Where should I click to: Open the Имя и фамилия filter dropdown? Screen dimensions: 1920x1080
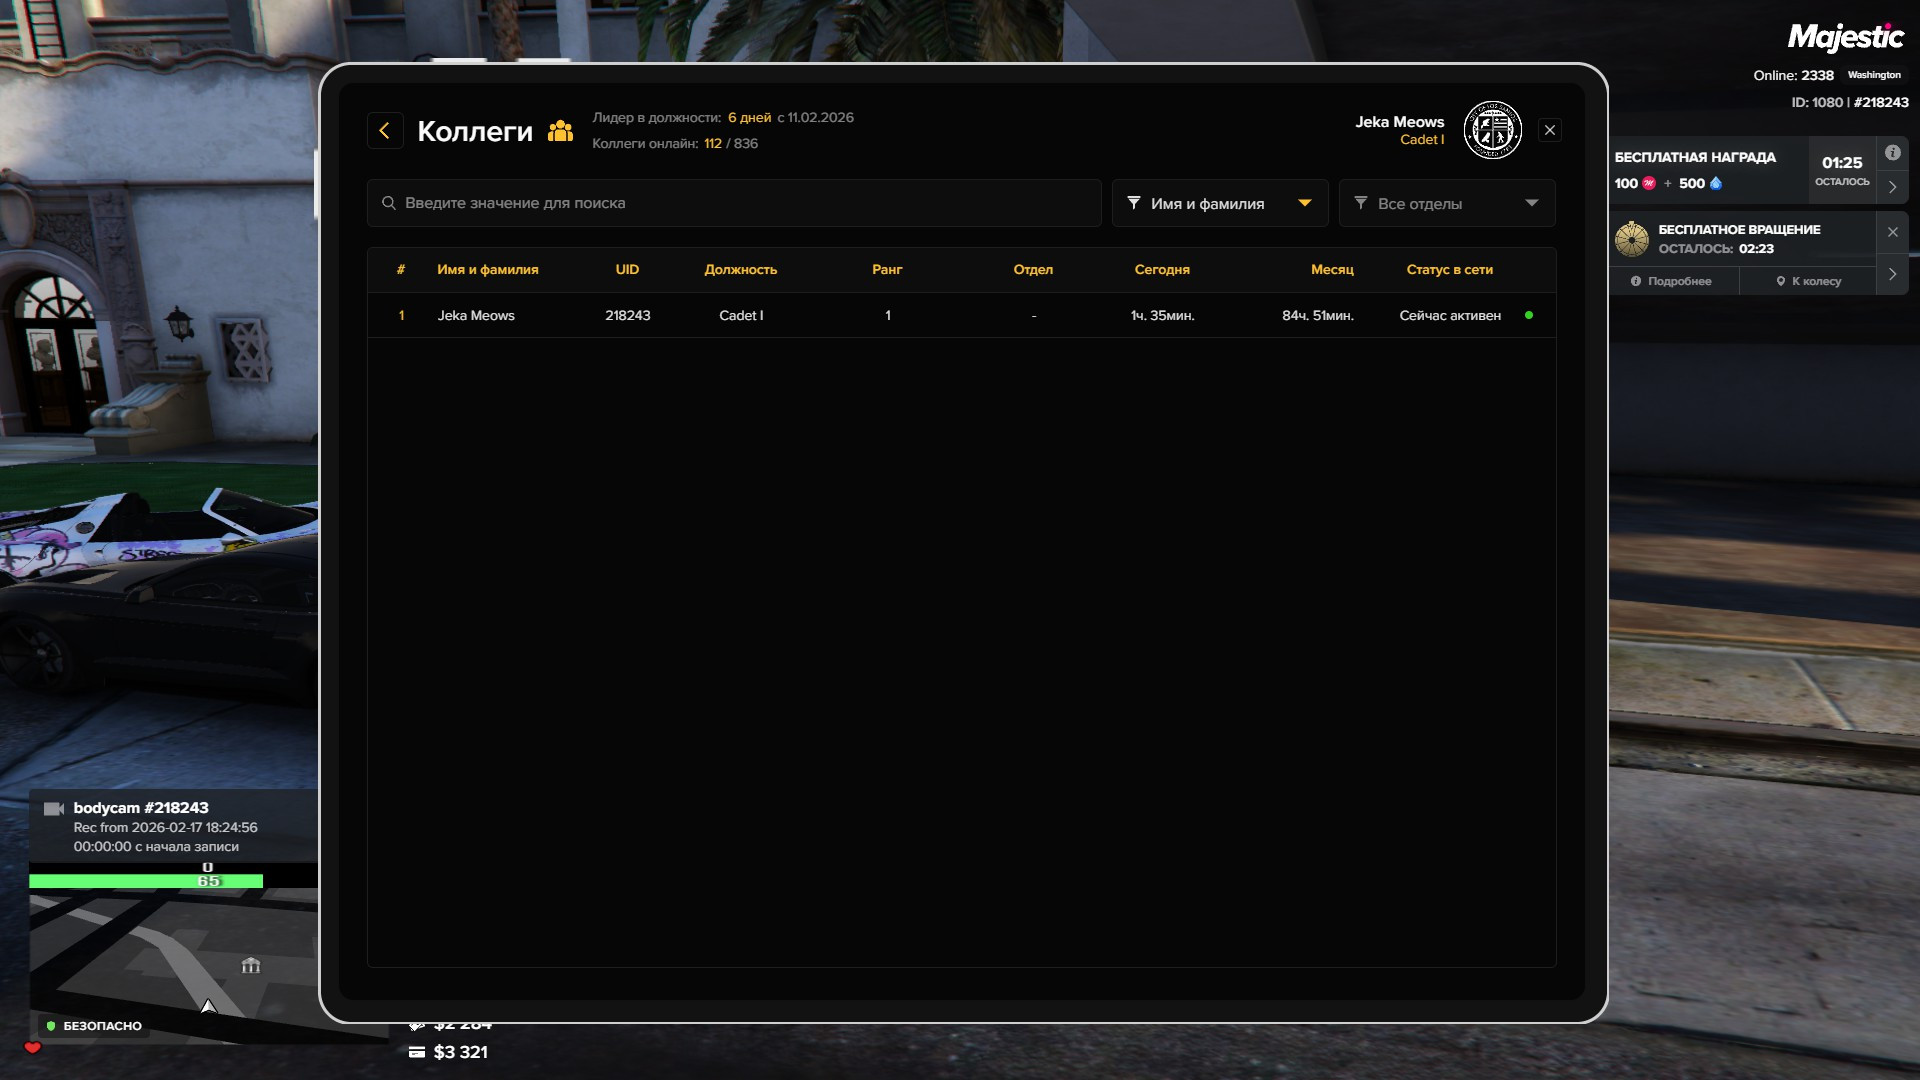coord(1219,203)
